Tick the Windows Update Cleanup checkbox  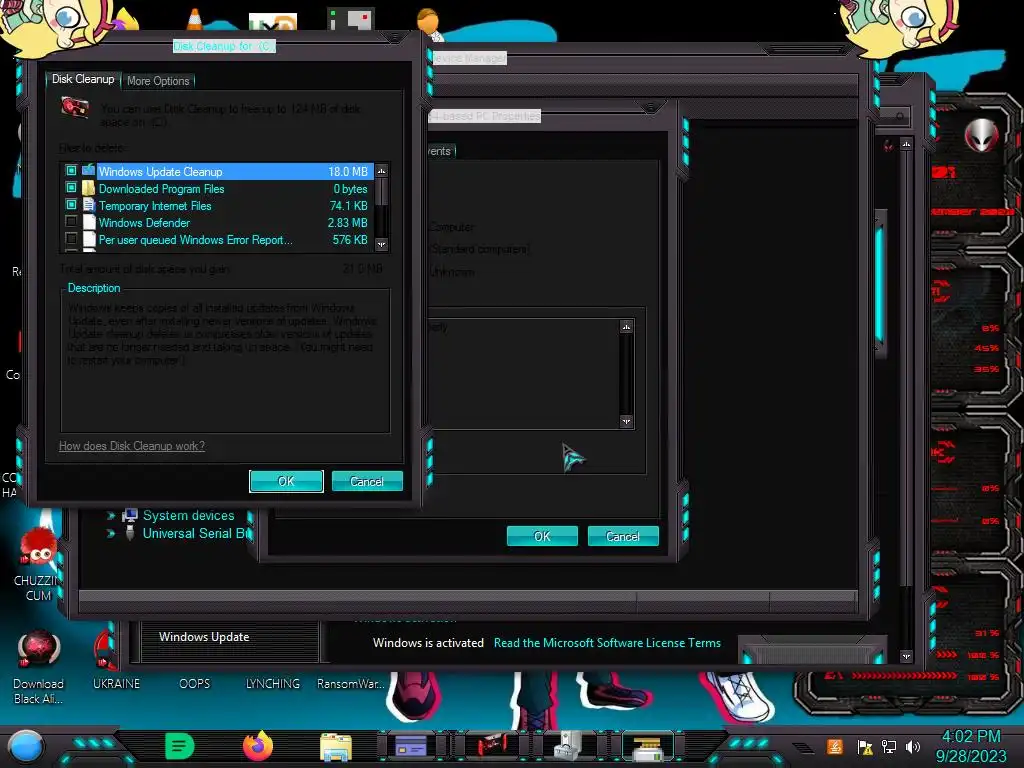pyautogui.click(x=71, y=171)
